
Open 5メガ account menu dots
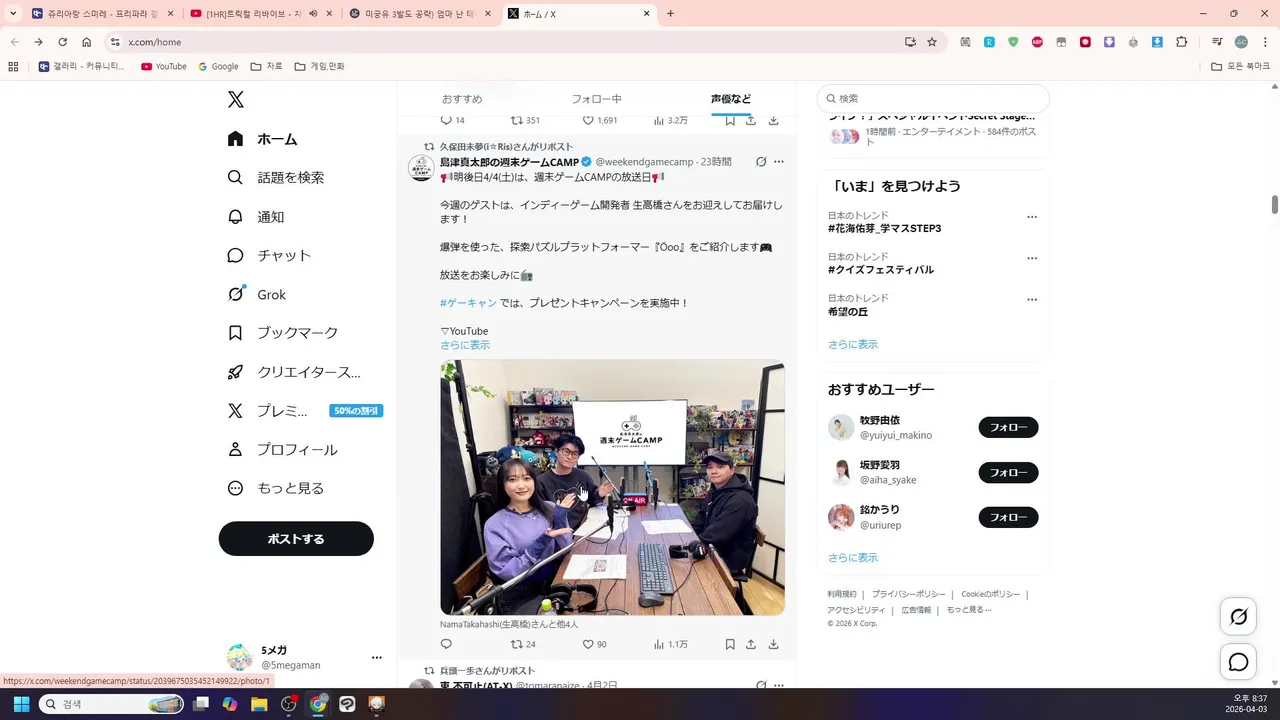point(377,657)
